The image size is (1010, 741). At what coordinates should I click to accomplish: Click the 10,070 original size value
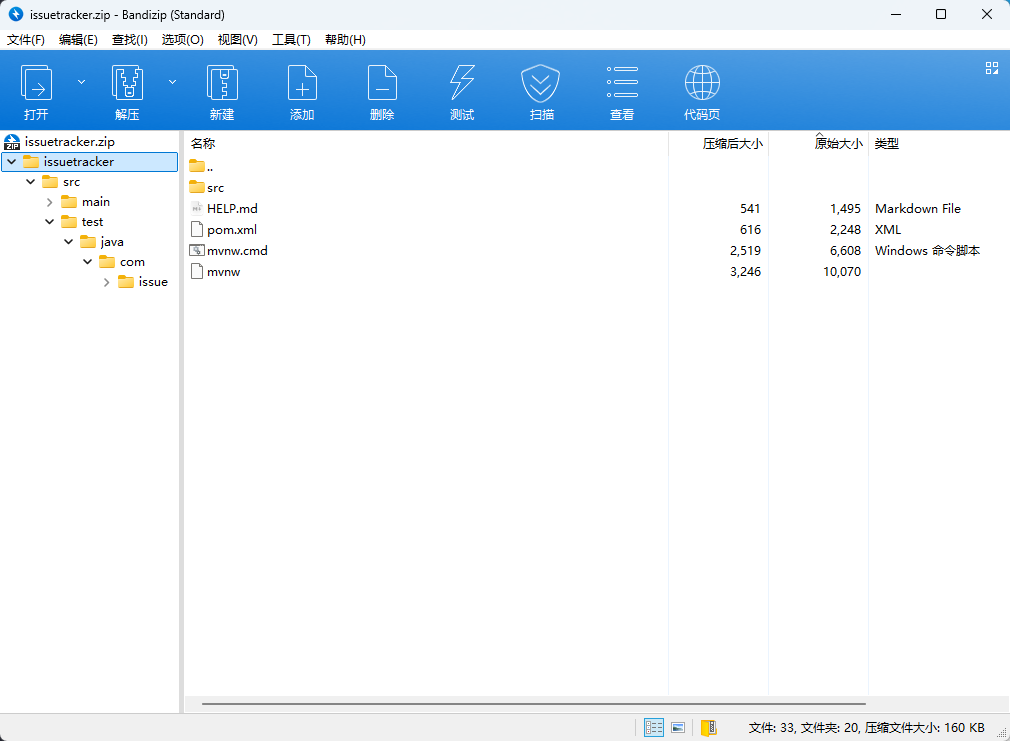pyautogui.click(x=842, y=271)
